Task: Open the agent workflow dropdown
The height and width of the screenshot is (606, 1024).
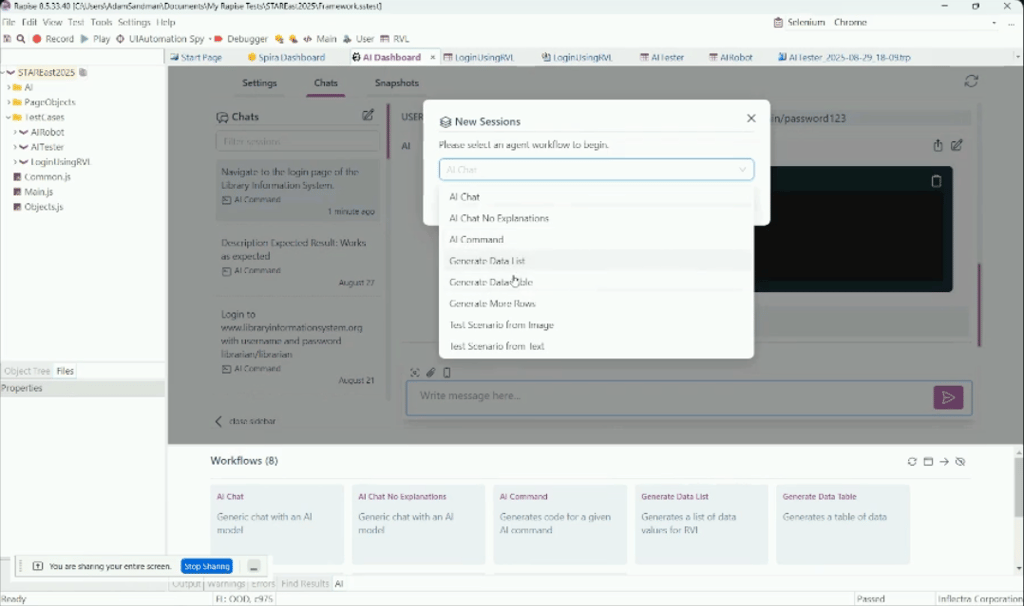Action: 596,170
